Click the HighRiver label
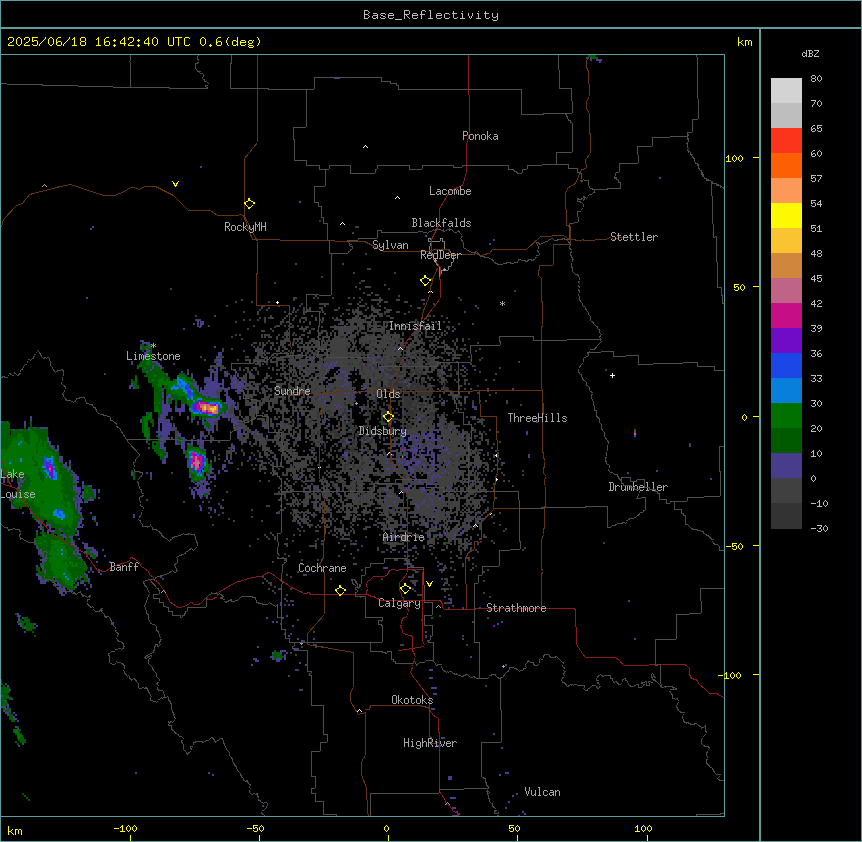This screenshot has height=842, width=862. coord(430,743)
